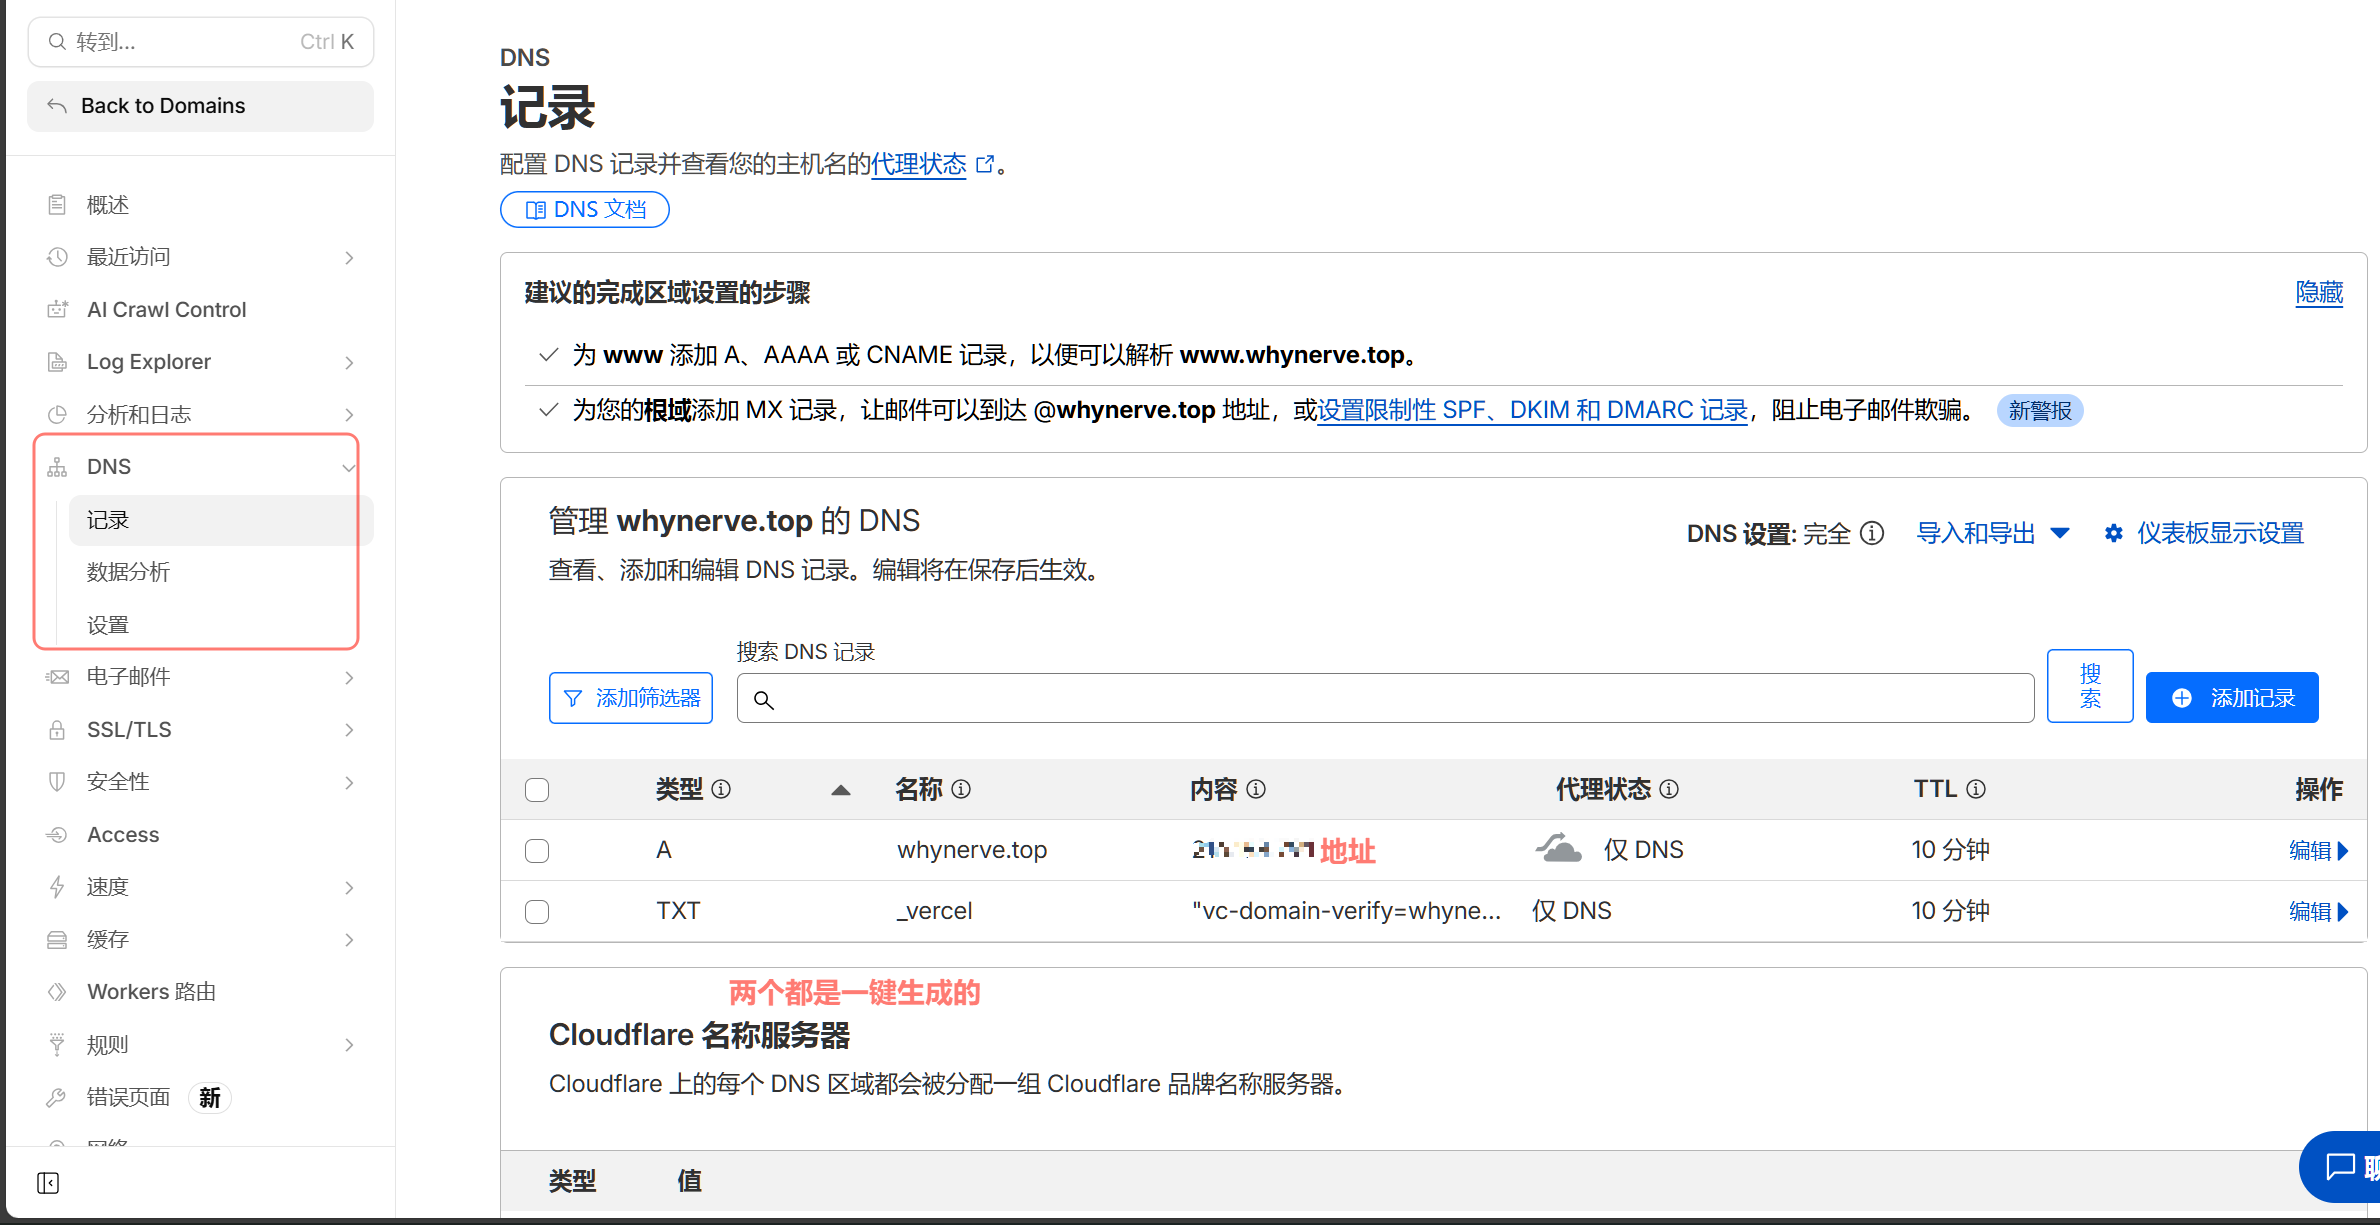
Task: Click the gear icon for 仪表板显示设置
Action: pyautogui.click(x=2114, y=533)
